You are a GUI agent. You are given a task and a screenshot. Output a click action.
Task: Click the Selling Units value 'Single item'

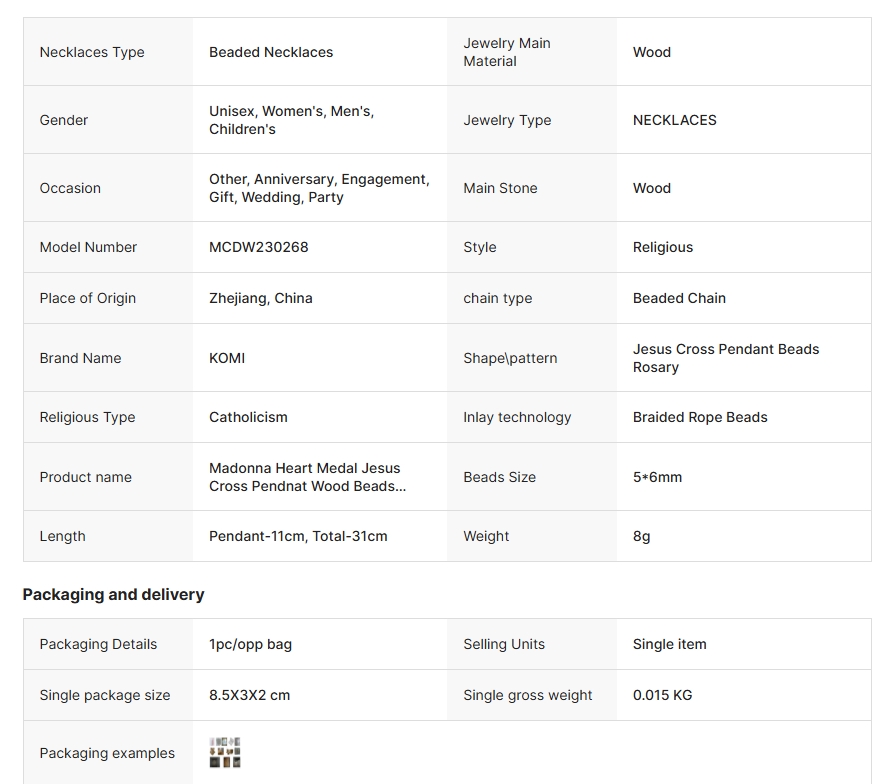tap(670, 644)
